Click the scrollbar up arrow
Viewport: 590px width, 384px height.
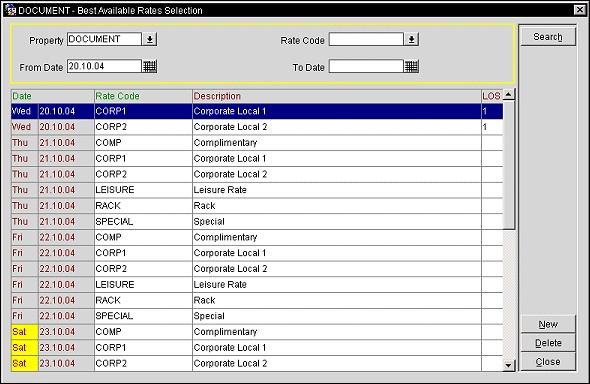coord(509,95)
